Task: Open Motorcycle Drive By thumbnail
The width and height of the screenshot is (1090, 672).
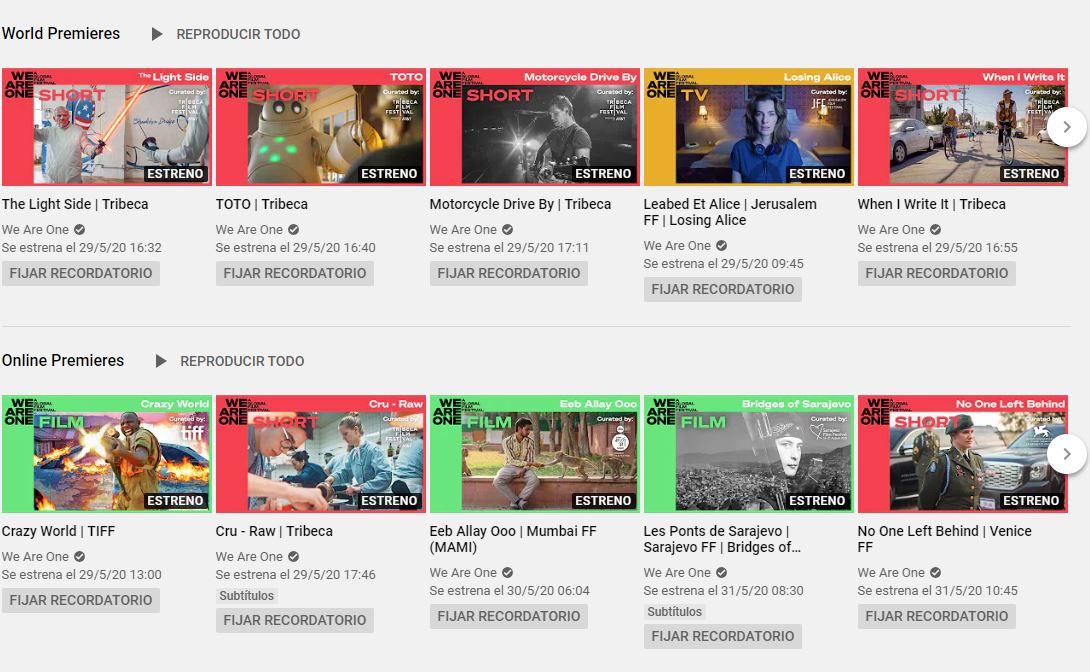Action: point(535,126)
